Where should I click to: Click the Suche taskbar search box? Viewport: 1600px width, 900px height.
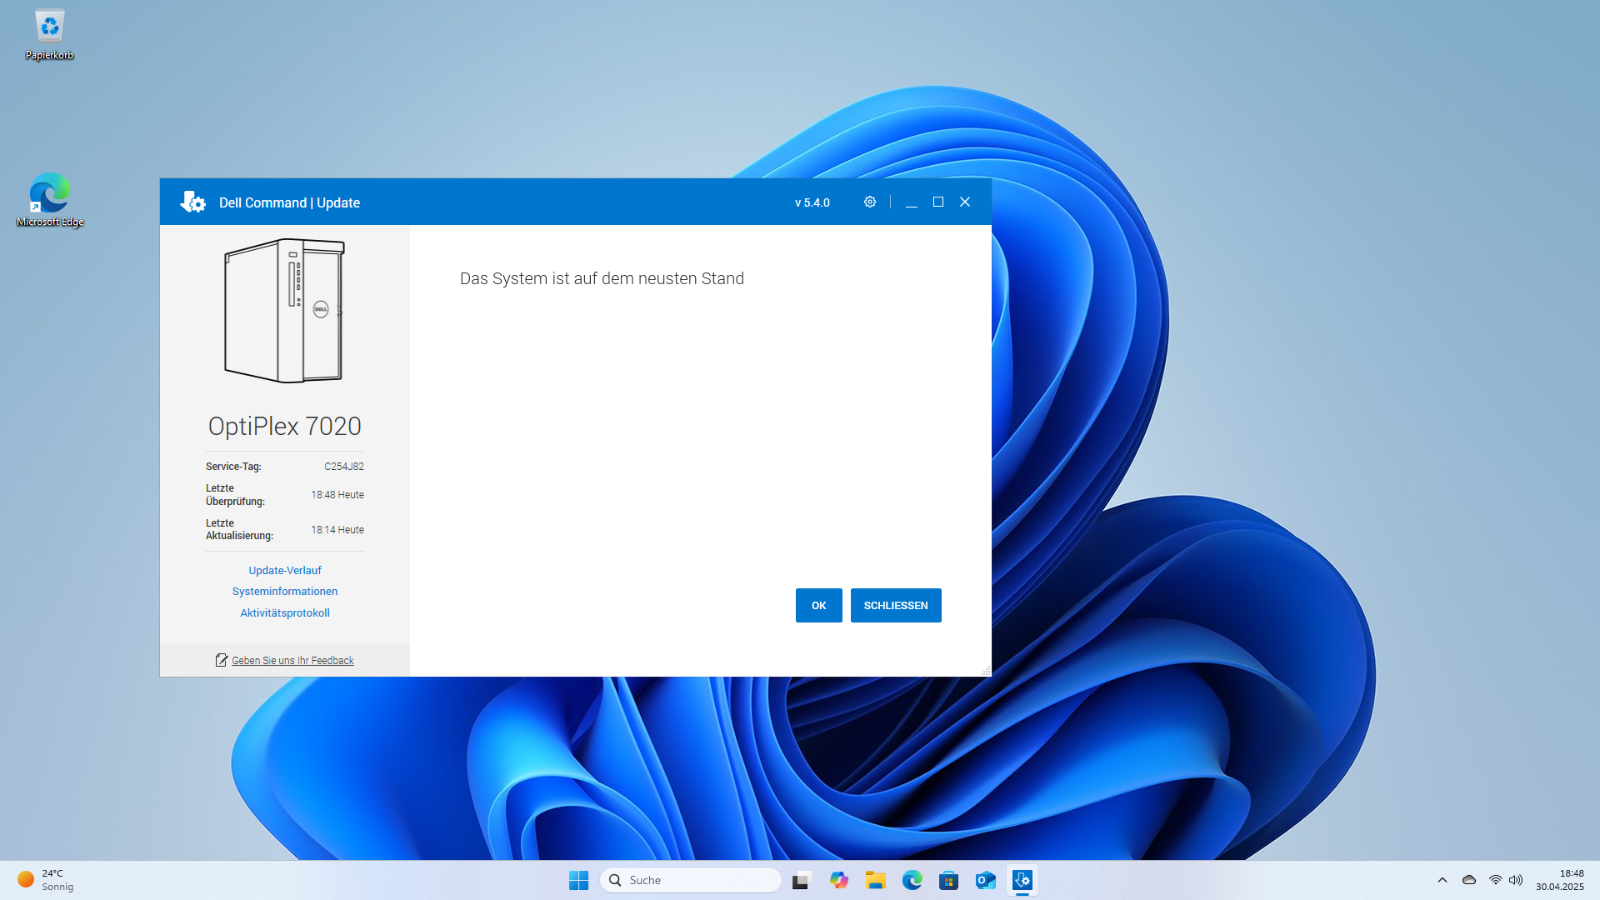tap(691, 880)
